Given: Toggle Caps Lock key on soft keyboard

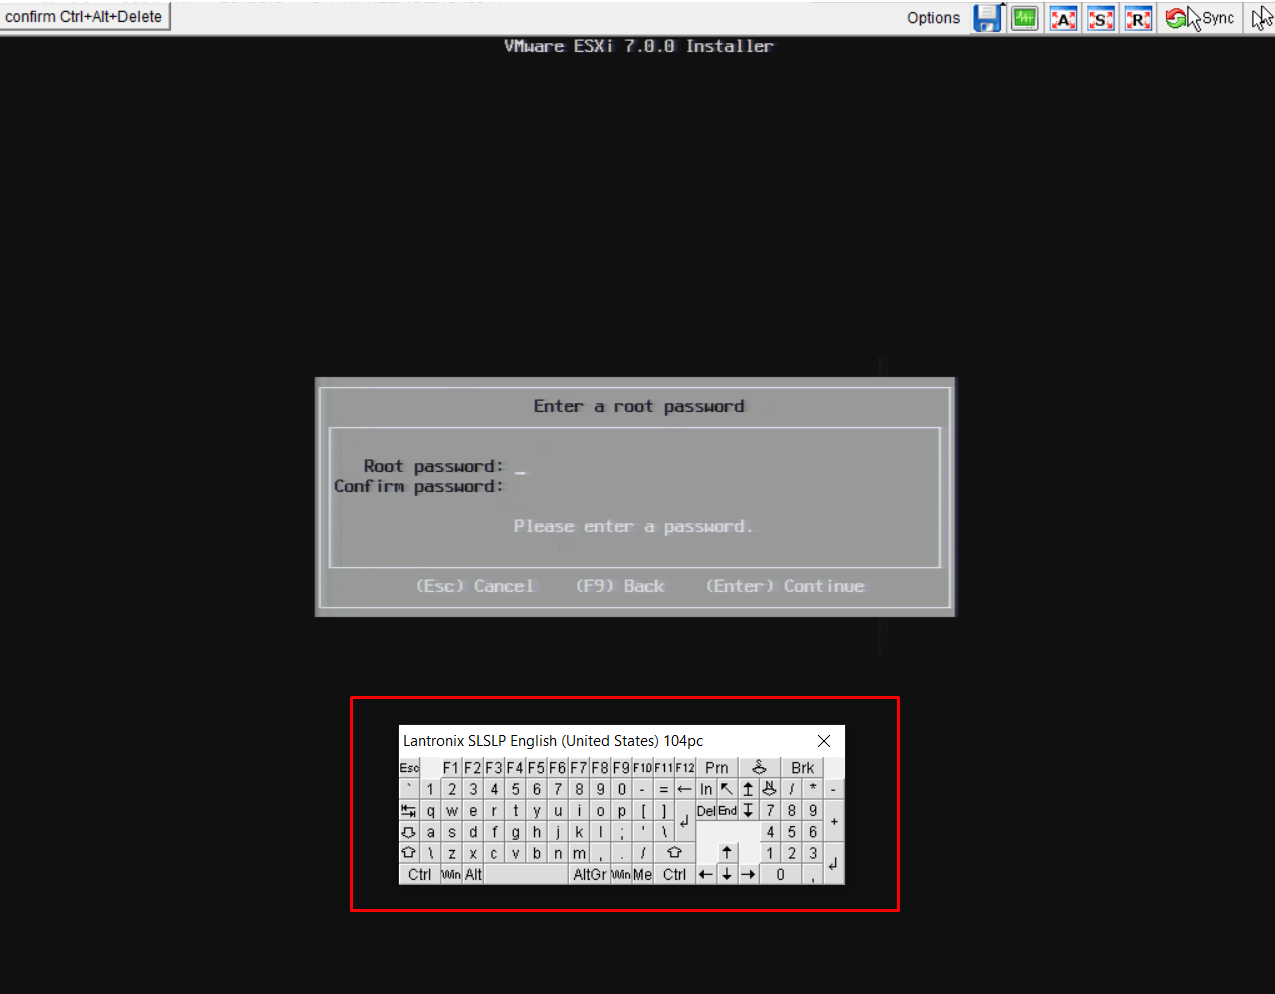Looking at the screenshot, I should [408, 832].
